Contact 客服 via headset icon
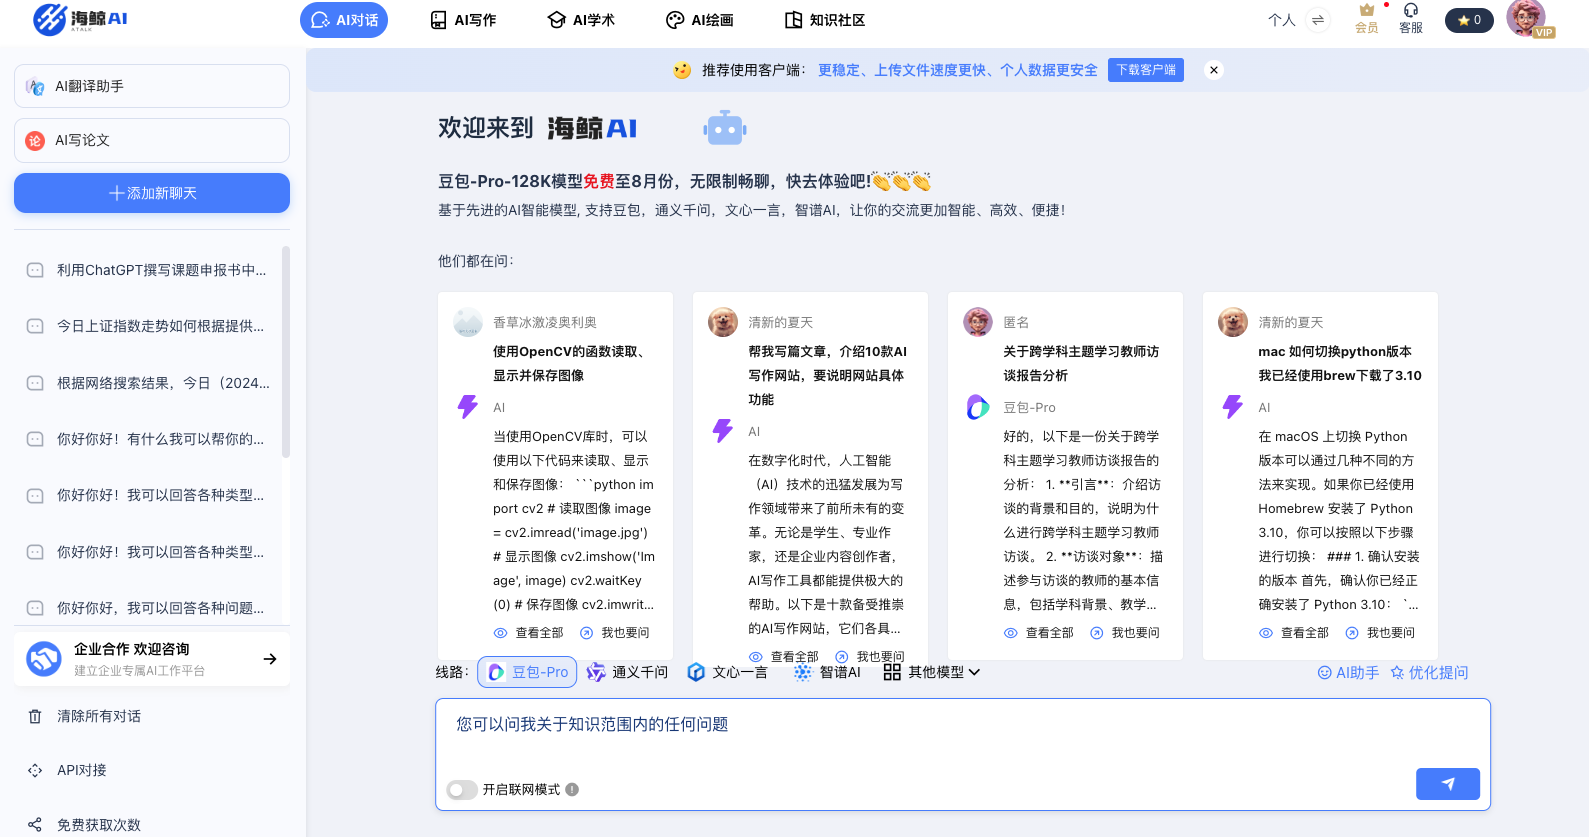 tap(1411, 10)
